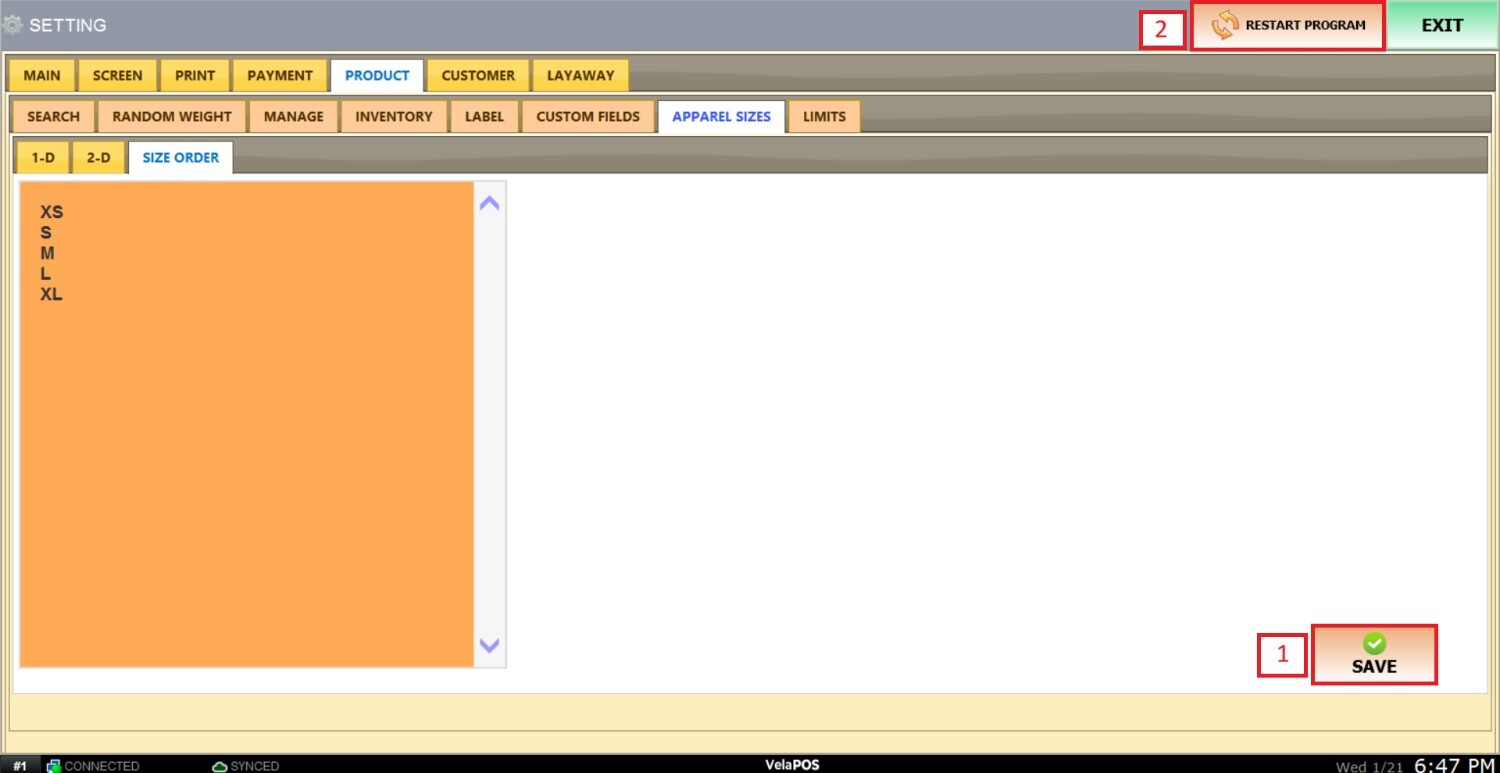The image size is (1500, 773).
Task: Open the 1-D apparel sizes tab
Action: (43, 158)
